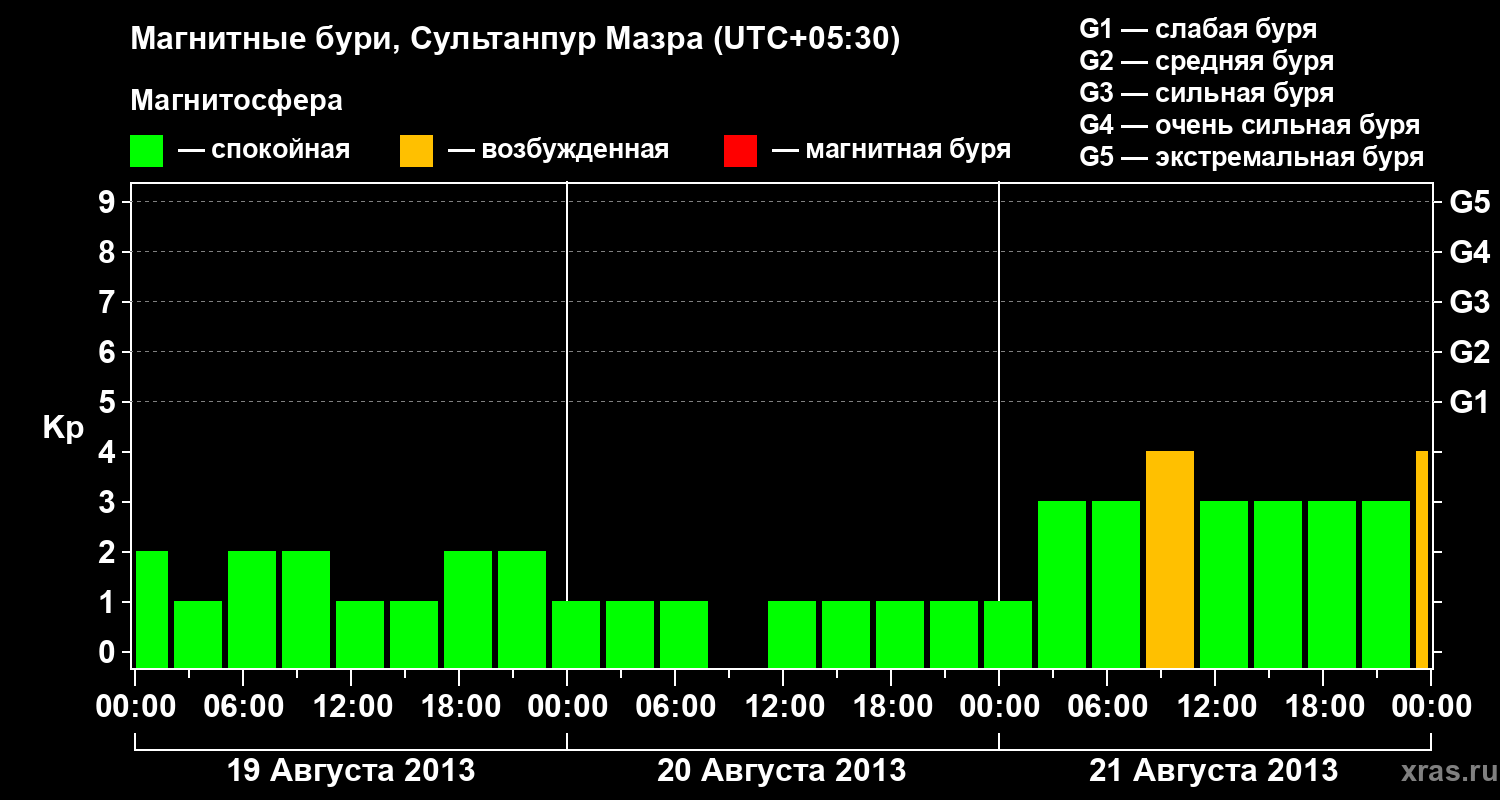Click the '12:00' time label of 20 Августа
Screen dimensions: 1500x800
tap(784, 707)
